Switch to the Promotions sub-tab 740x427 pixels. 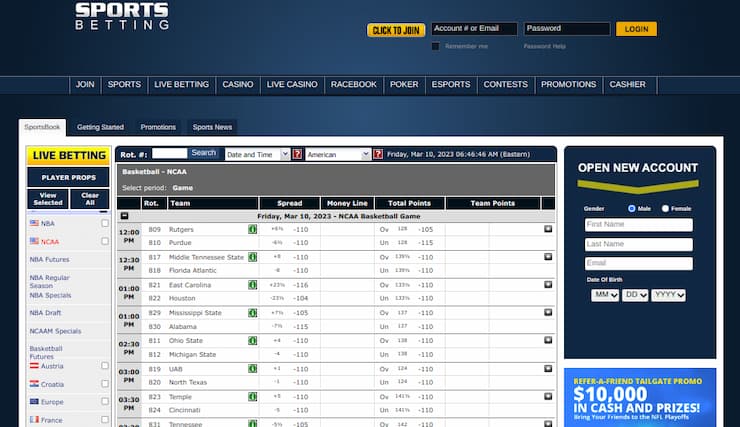coord(158,127)
